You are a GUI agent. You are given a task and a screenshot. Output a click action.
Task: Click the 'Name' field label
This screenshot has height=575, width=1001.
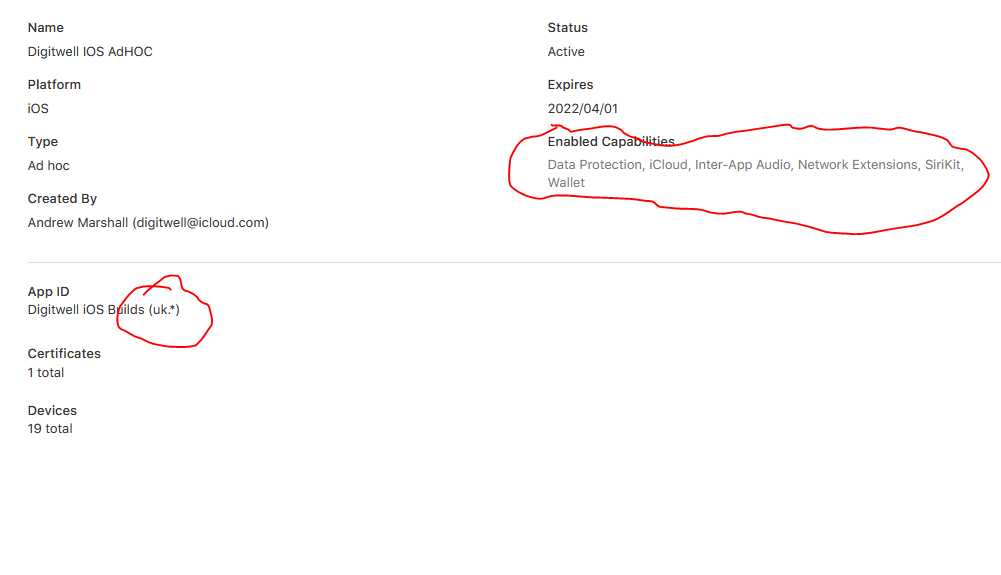coord(45,27)
